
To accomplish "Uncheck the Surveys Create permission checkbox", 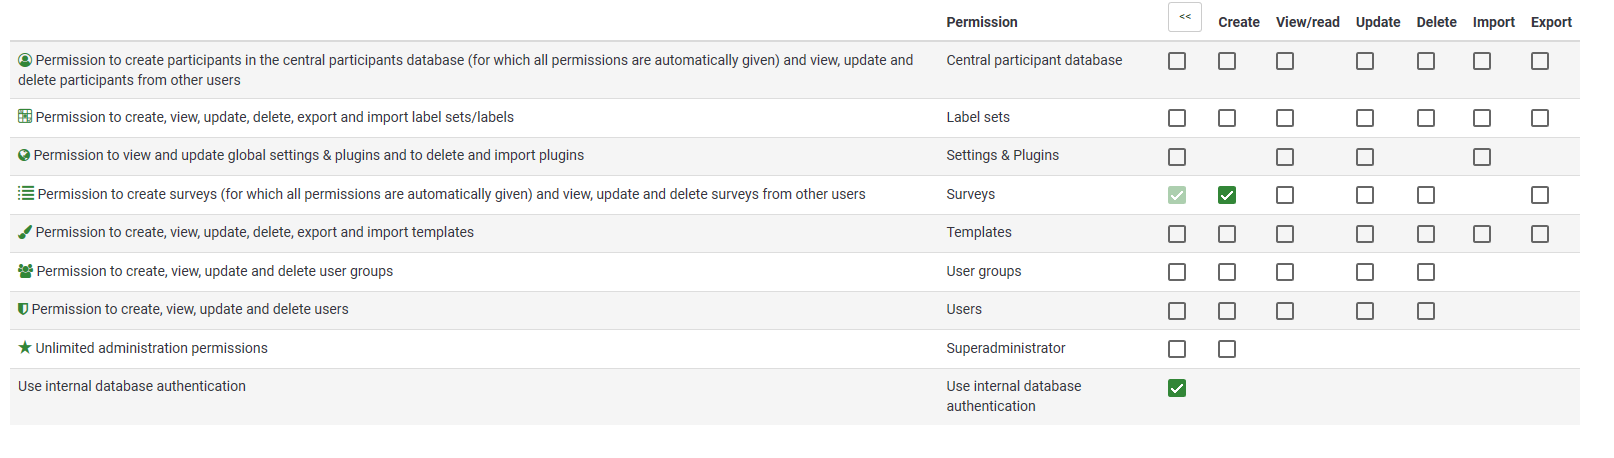I will pos(1227,195).
